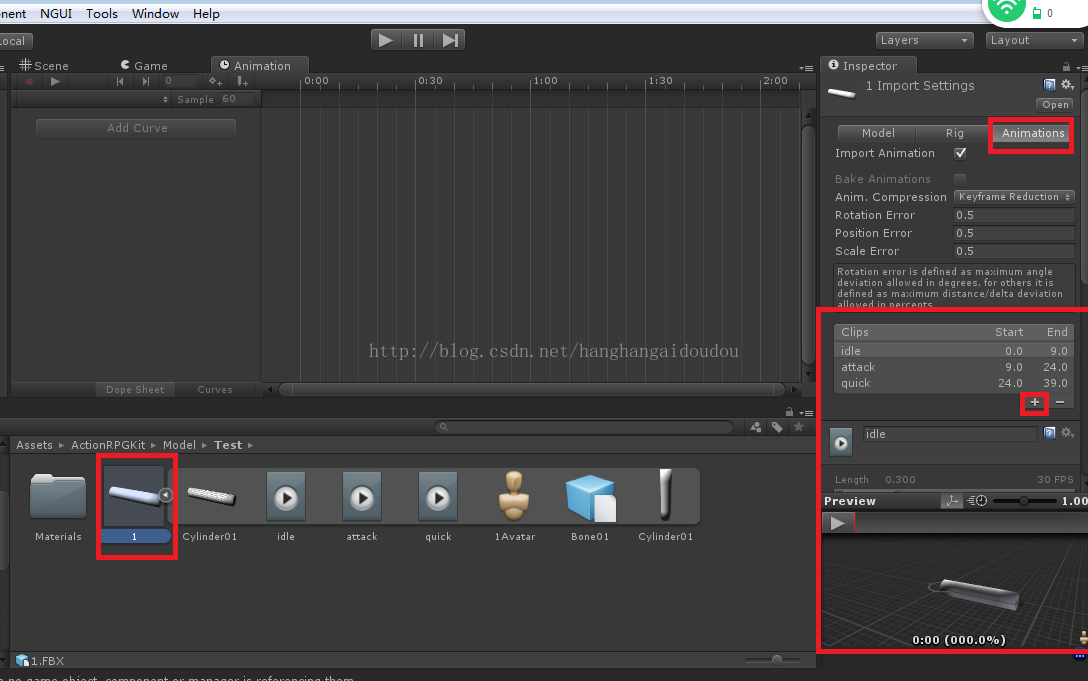Open the animation clip selector dropdown

click(x=92, y=99)
